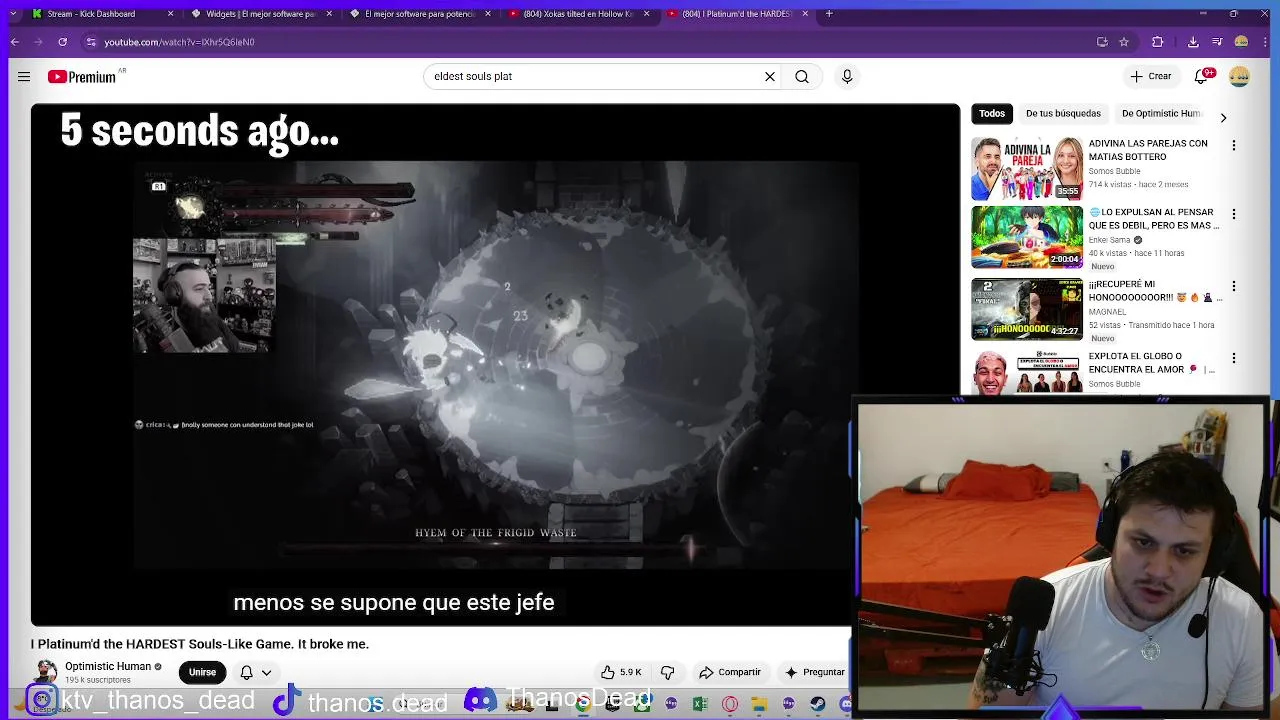Like the video with 5.9 K likes

[x=621, y=672]
